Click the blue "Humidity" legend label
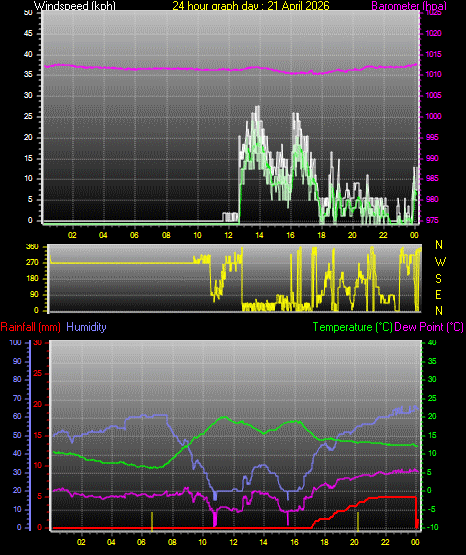 (x=86, y=327)
